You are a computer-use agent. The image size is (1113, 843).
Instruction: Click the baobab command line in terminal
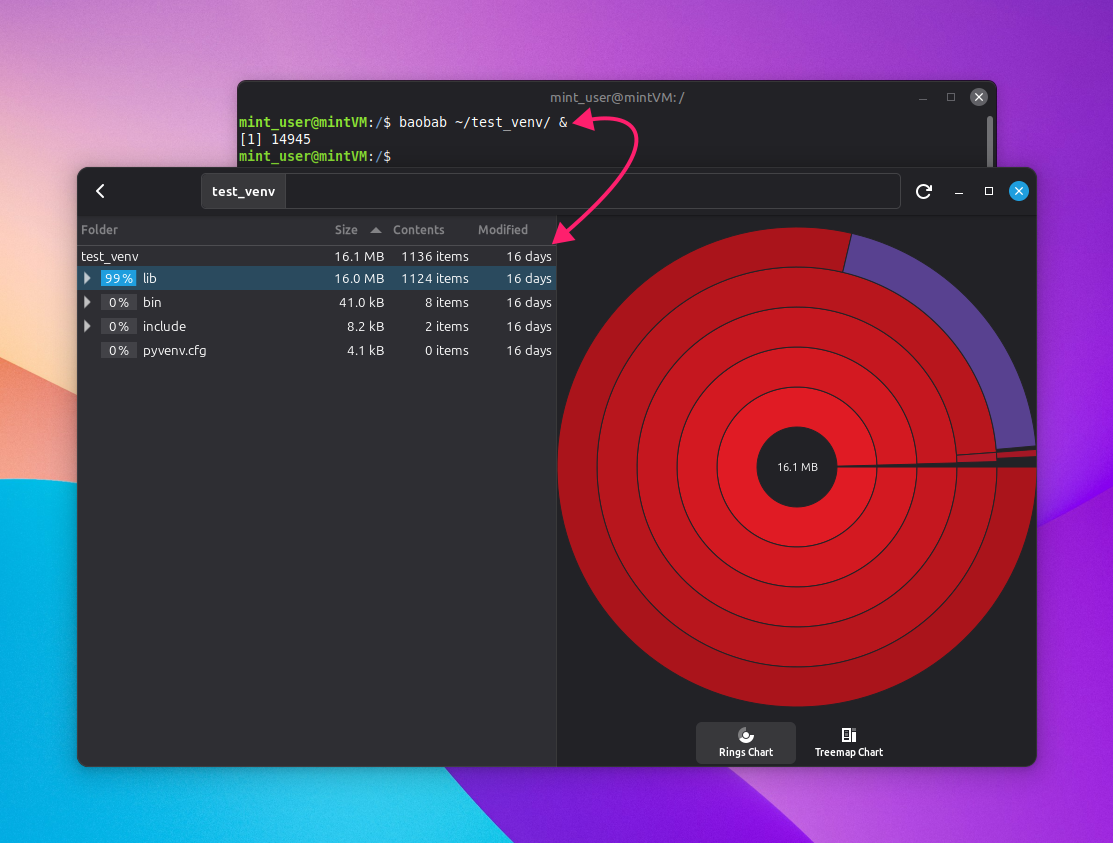coord(403,122)
